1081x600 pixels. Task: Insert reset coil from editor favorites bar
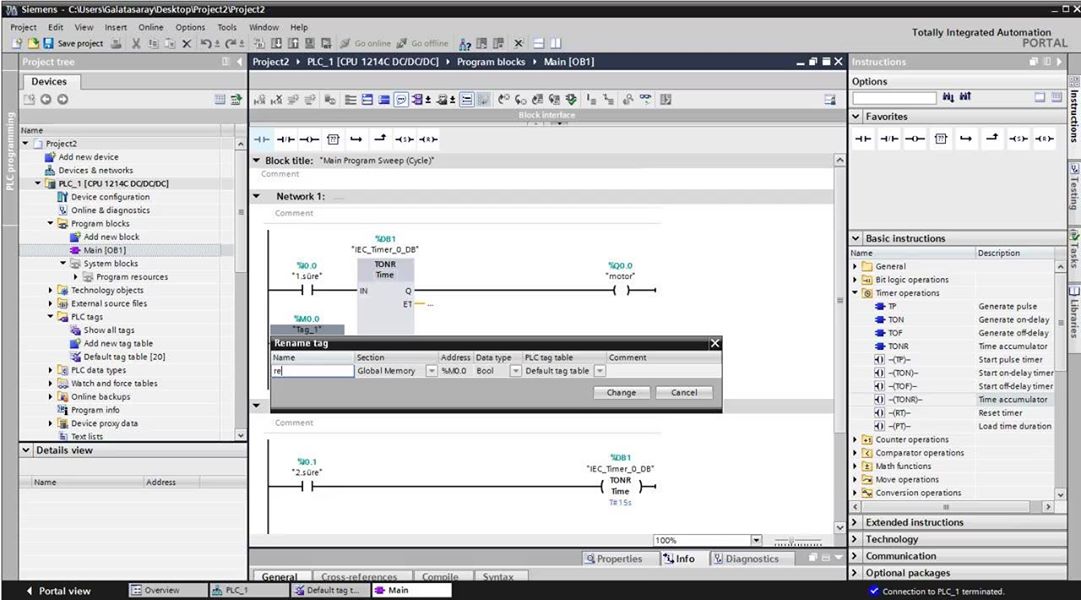428,139
